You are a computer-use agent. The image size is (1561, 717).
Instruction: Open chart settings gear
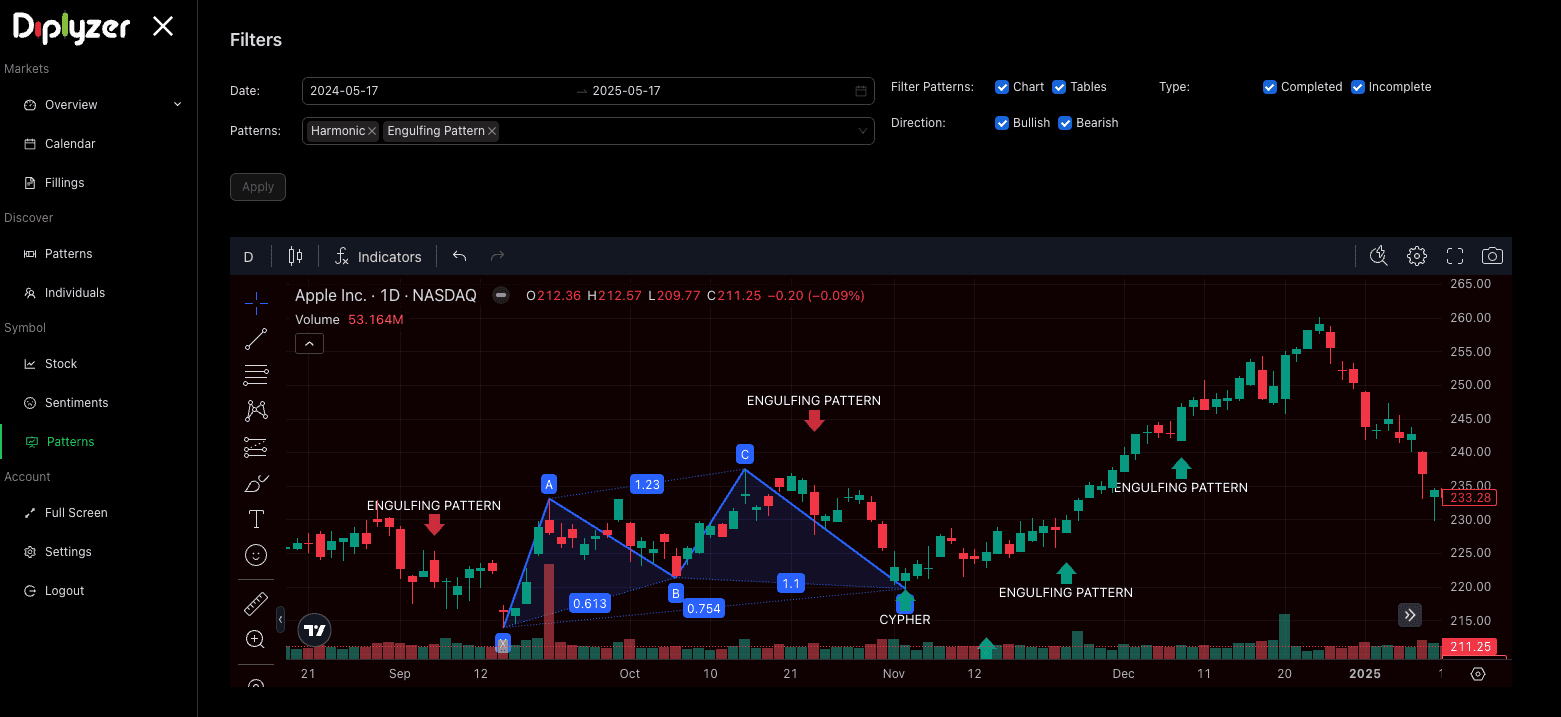pyautogui.click(x=1417, y=256)
